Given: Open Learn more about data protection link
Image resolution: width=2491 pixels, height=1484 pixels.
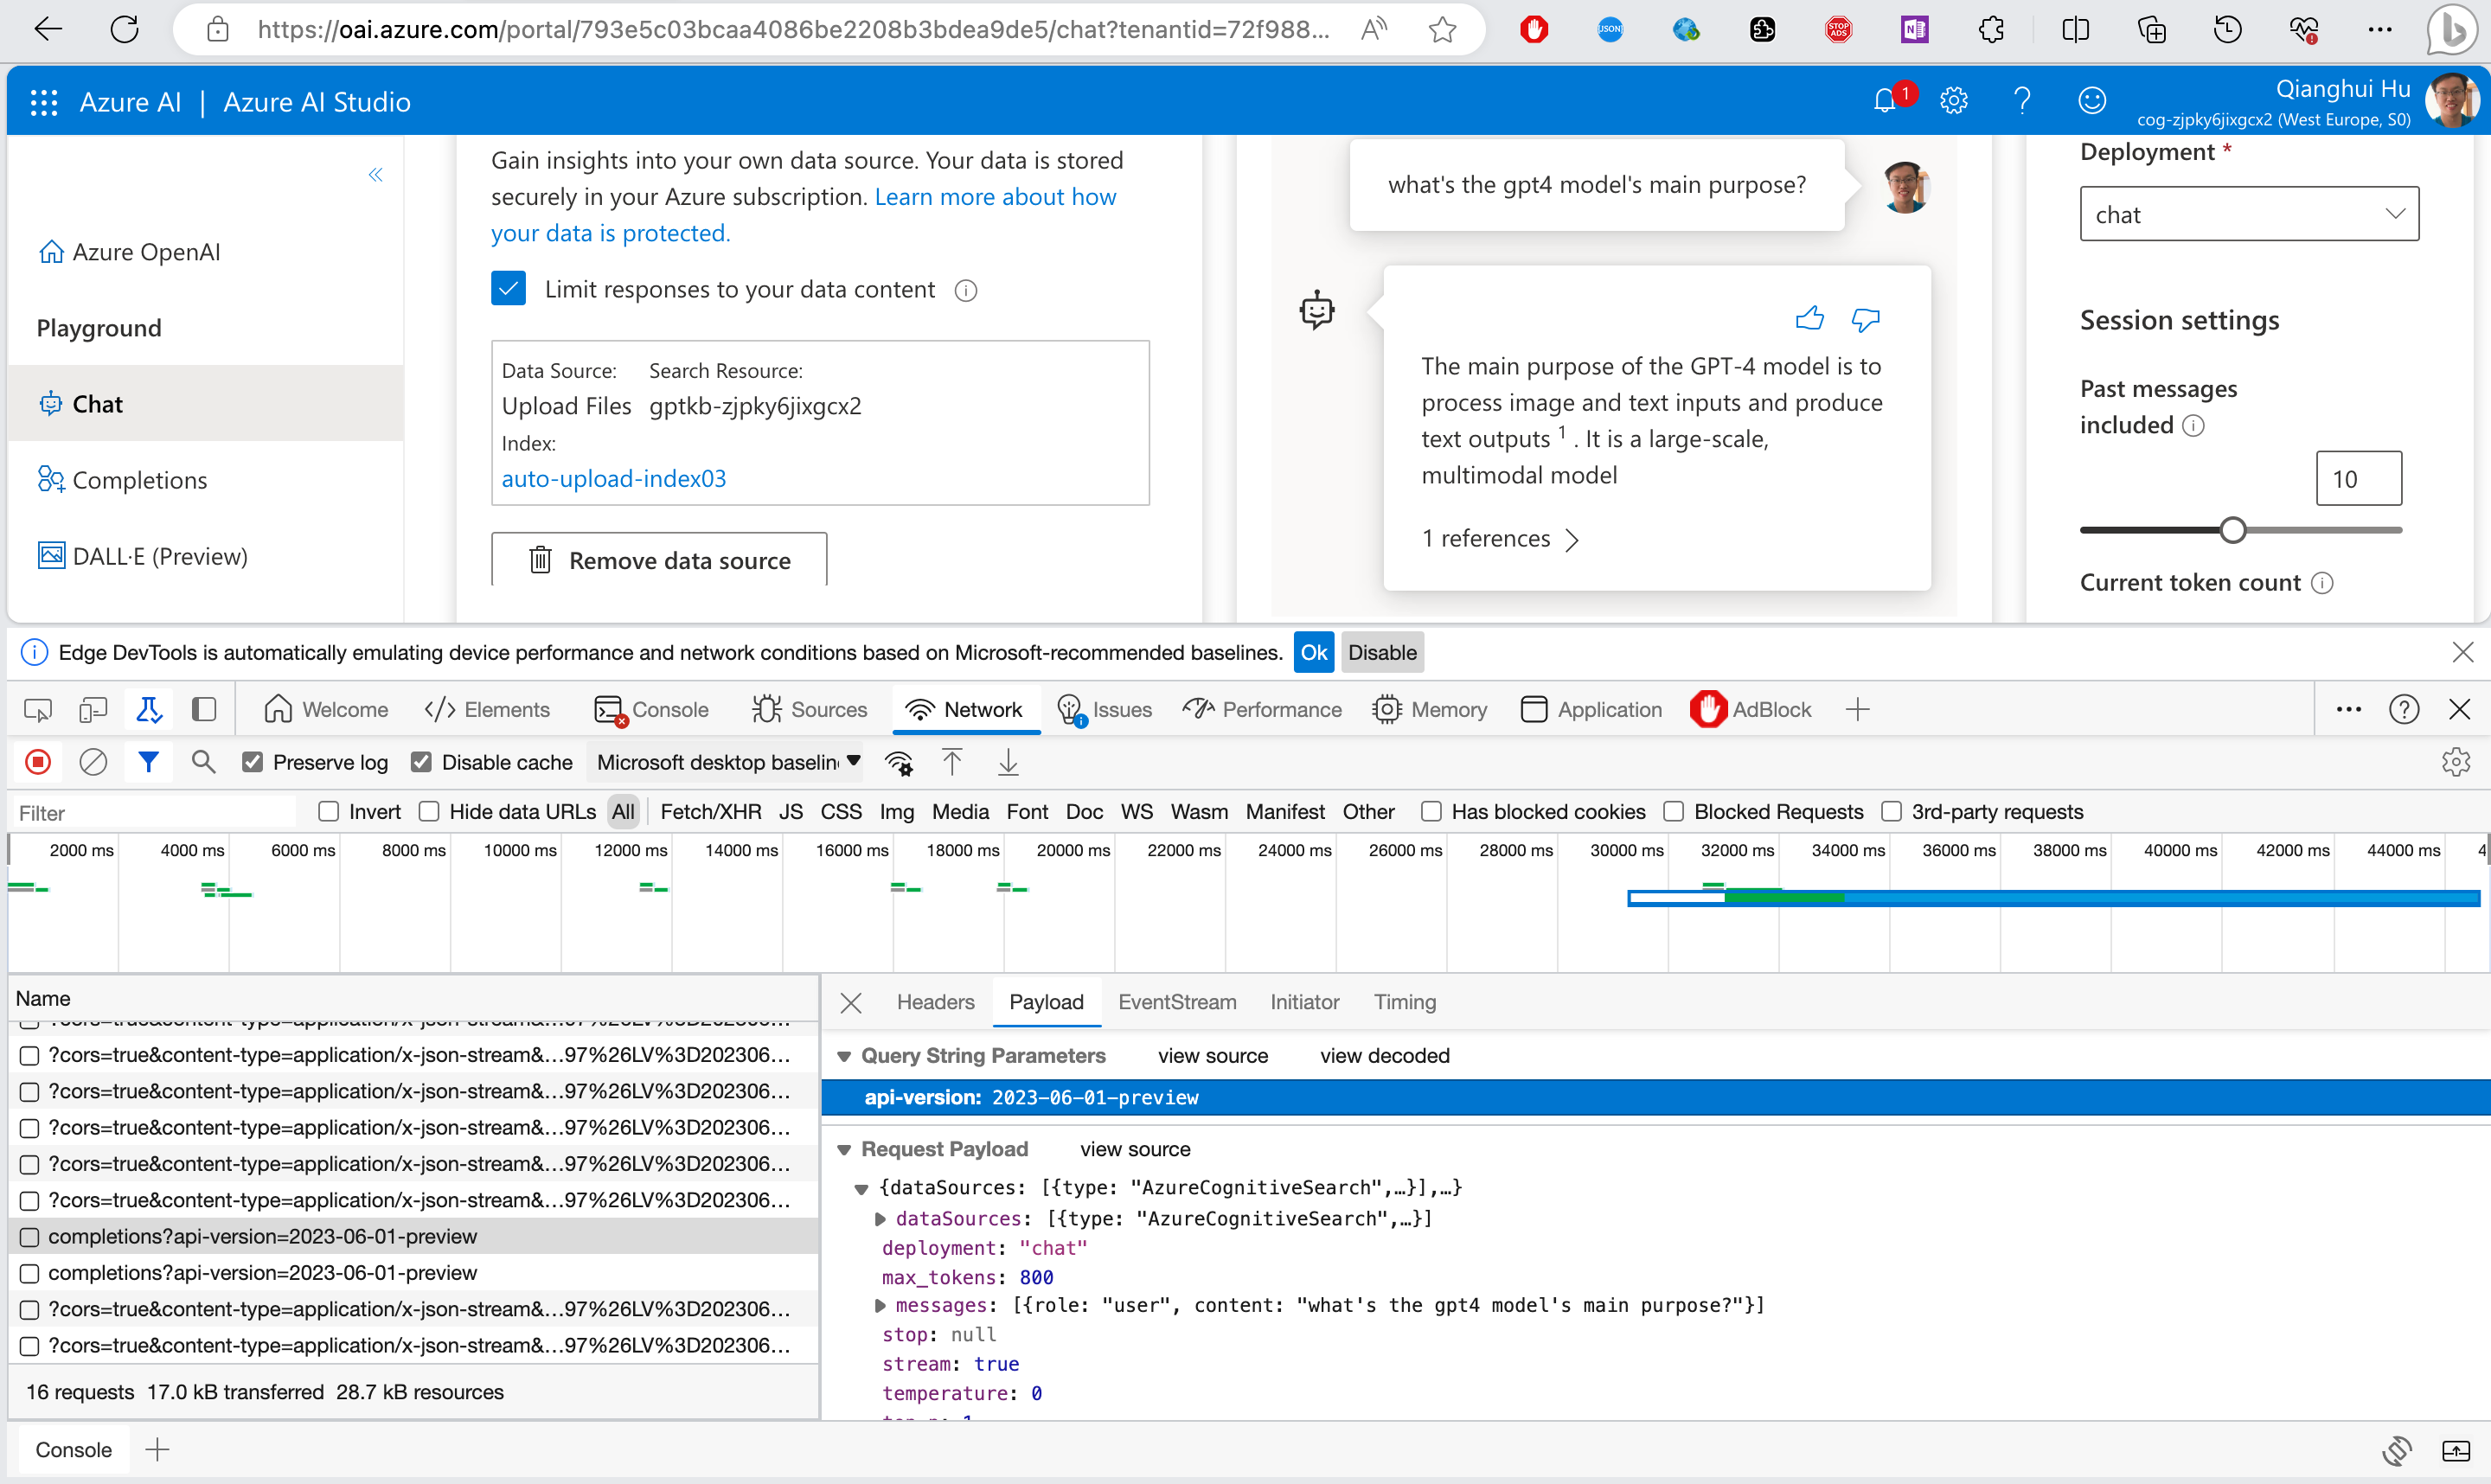Looking at the screenshot, I should (995, 197).
